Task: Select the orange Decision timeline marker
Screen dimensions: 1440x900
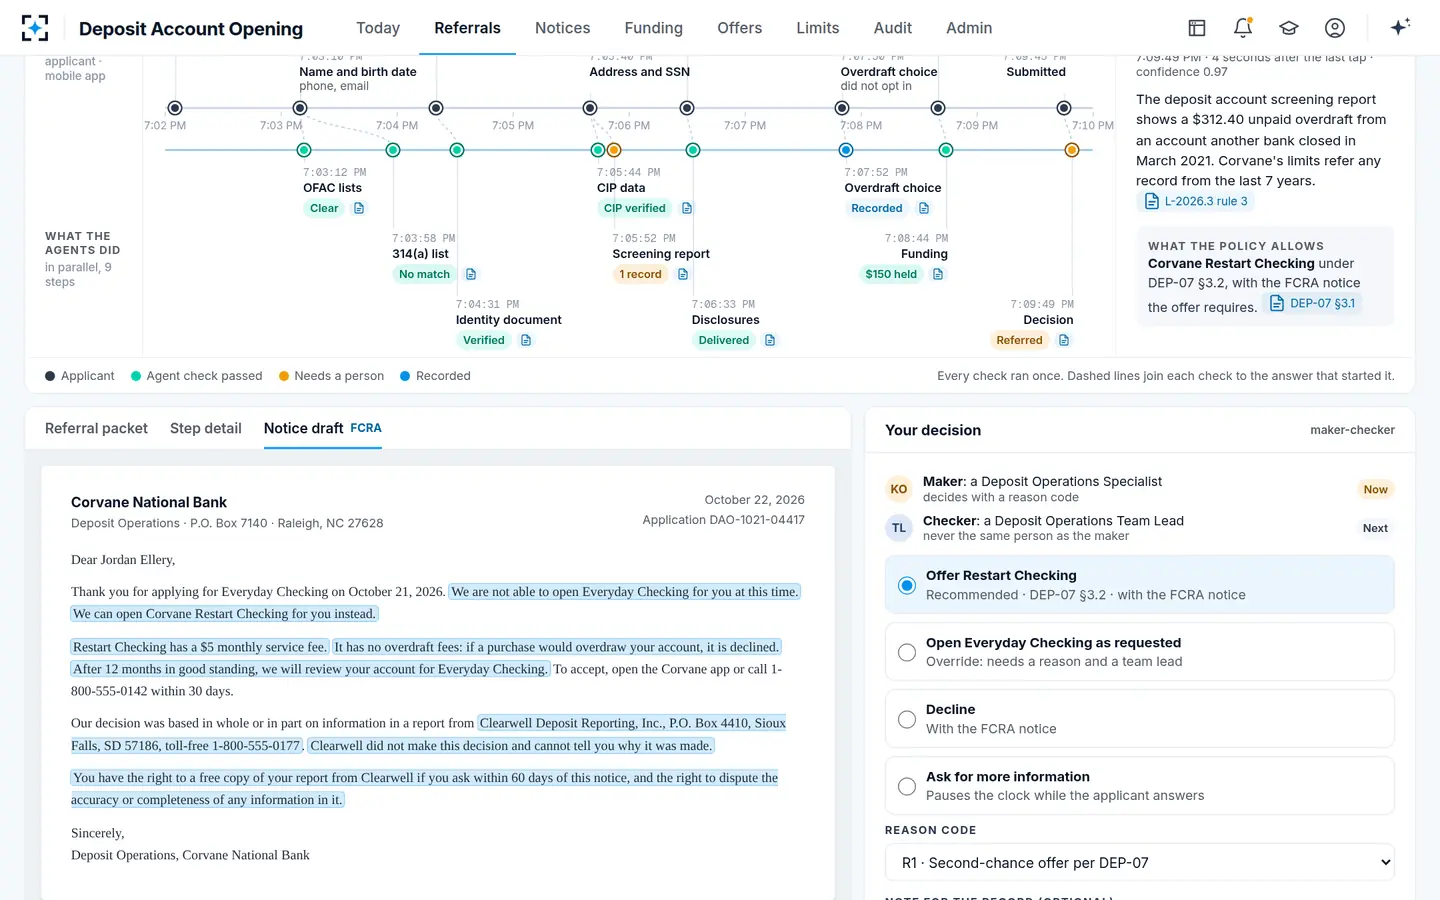Action: tap(1072, 150)
